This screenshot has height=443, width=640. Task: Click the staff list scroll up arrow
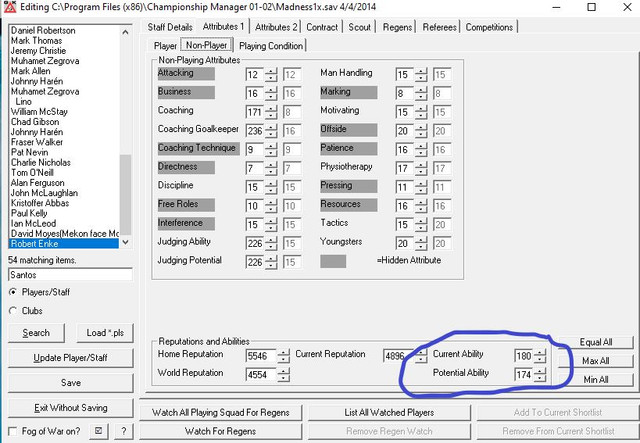click(126, 31)
